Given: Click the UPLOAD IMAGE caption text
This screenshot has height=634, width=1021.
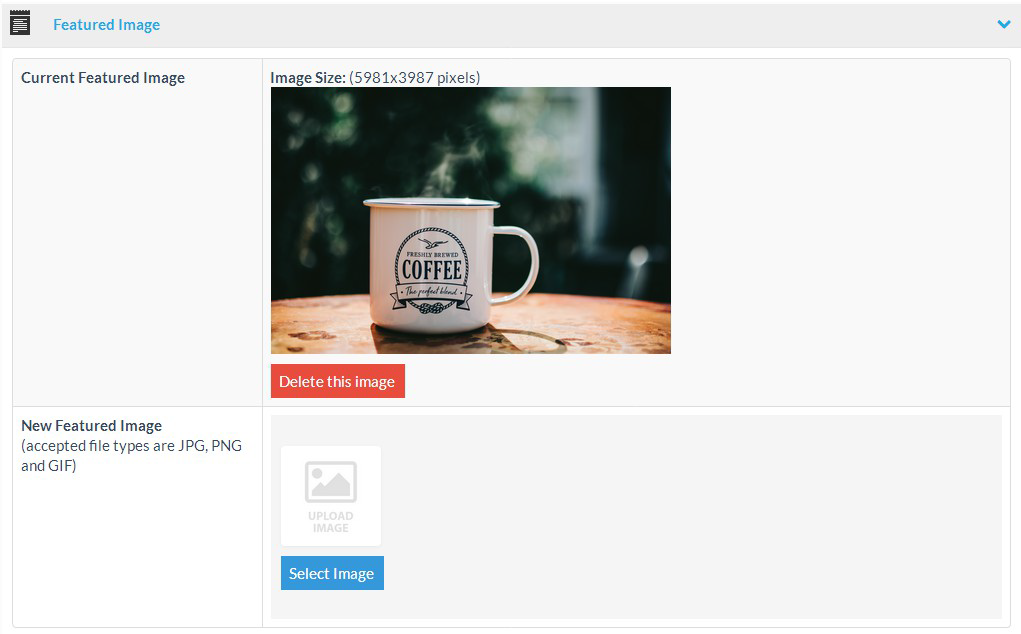Looking at the screenshot, I should click(330, 522).
